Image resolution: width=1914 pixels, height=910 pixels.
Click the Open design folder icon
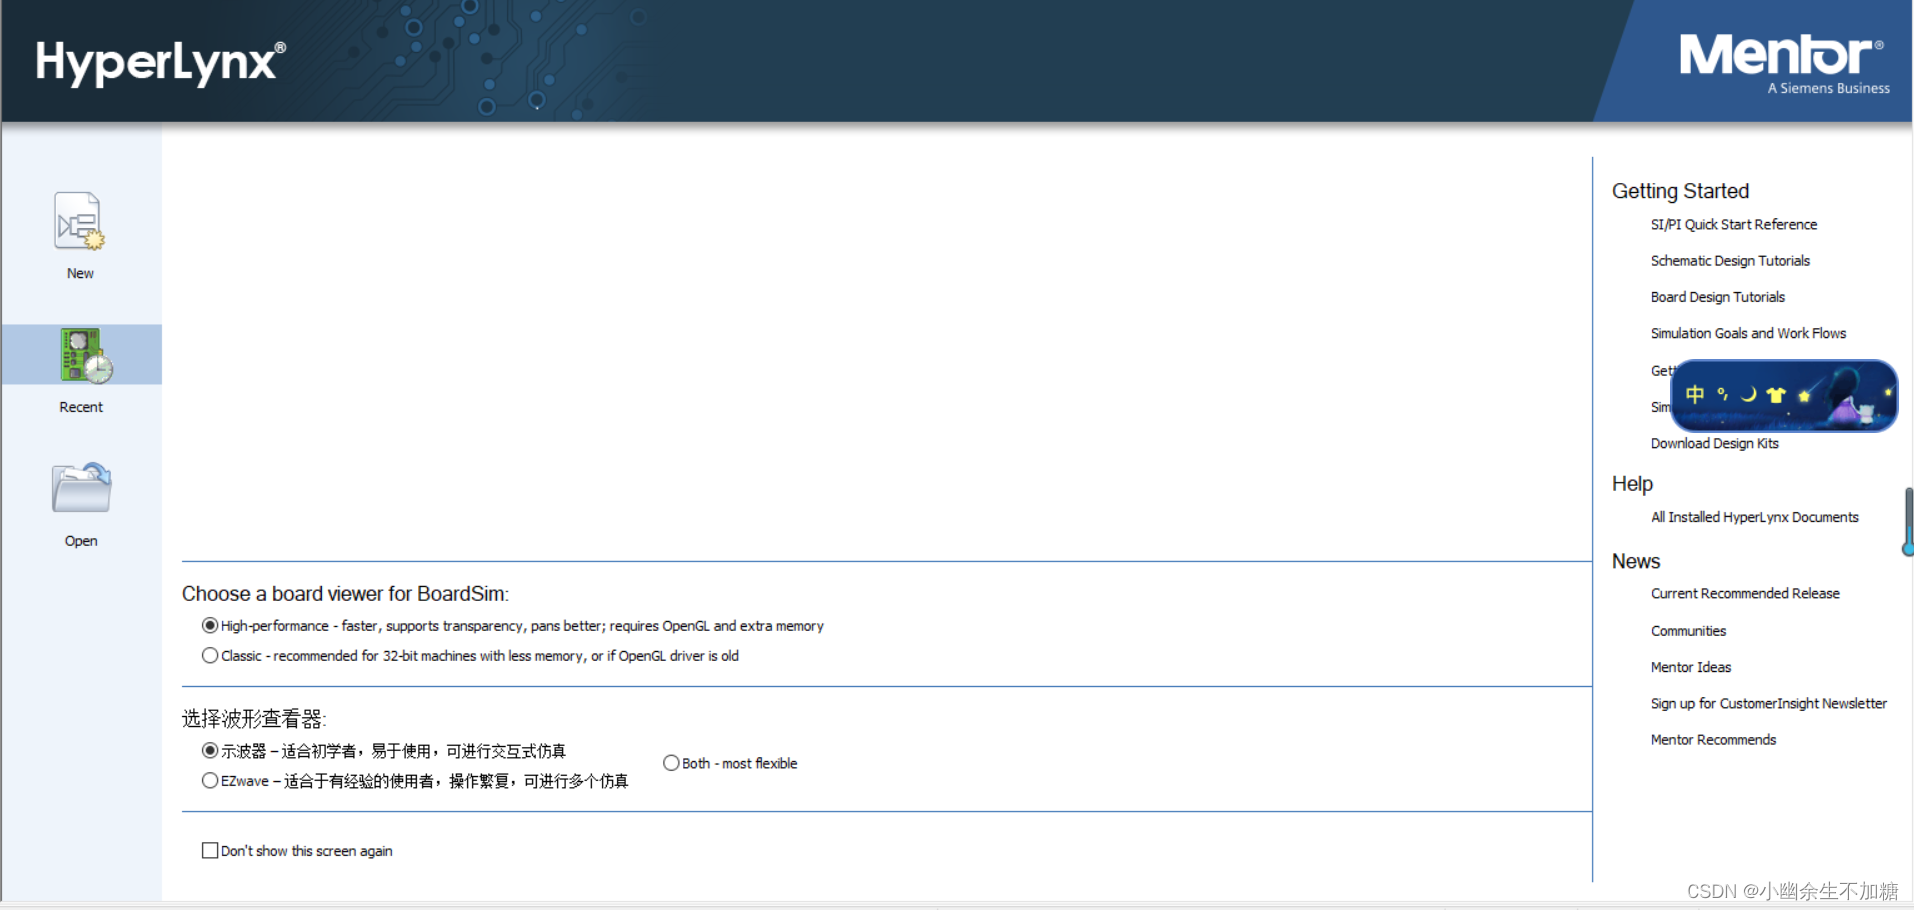click(x=79, y=487)
